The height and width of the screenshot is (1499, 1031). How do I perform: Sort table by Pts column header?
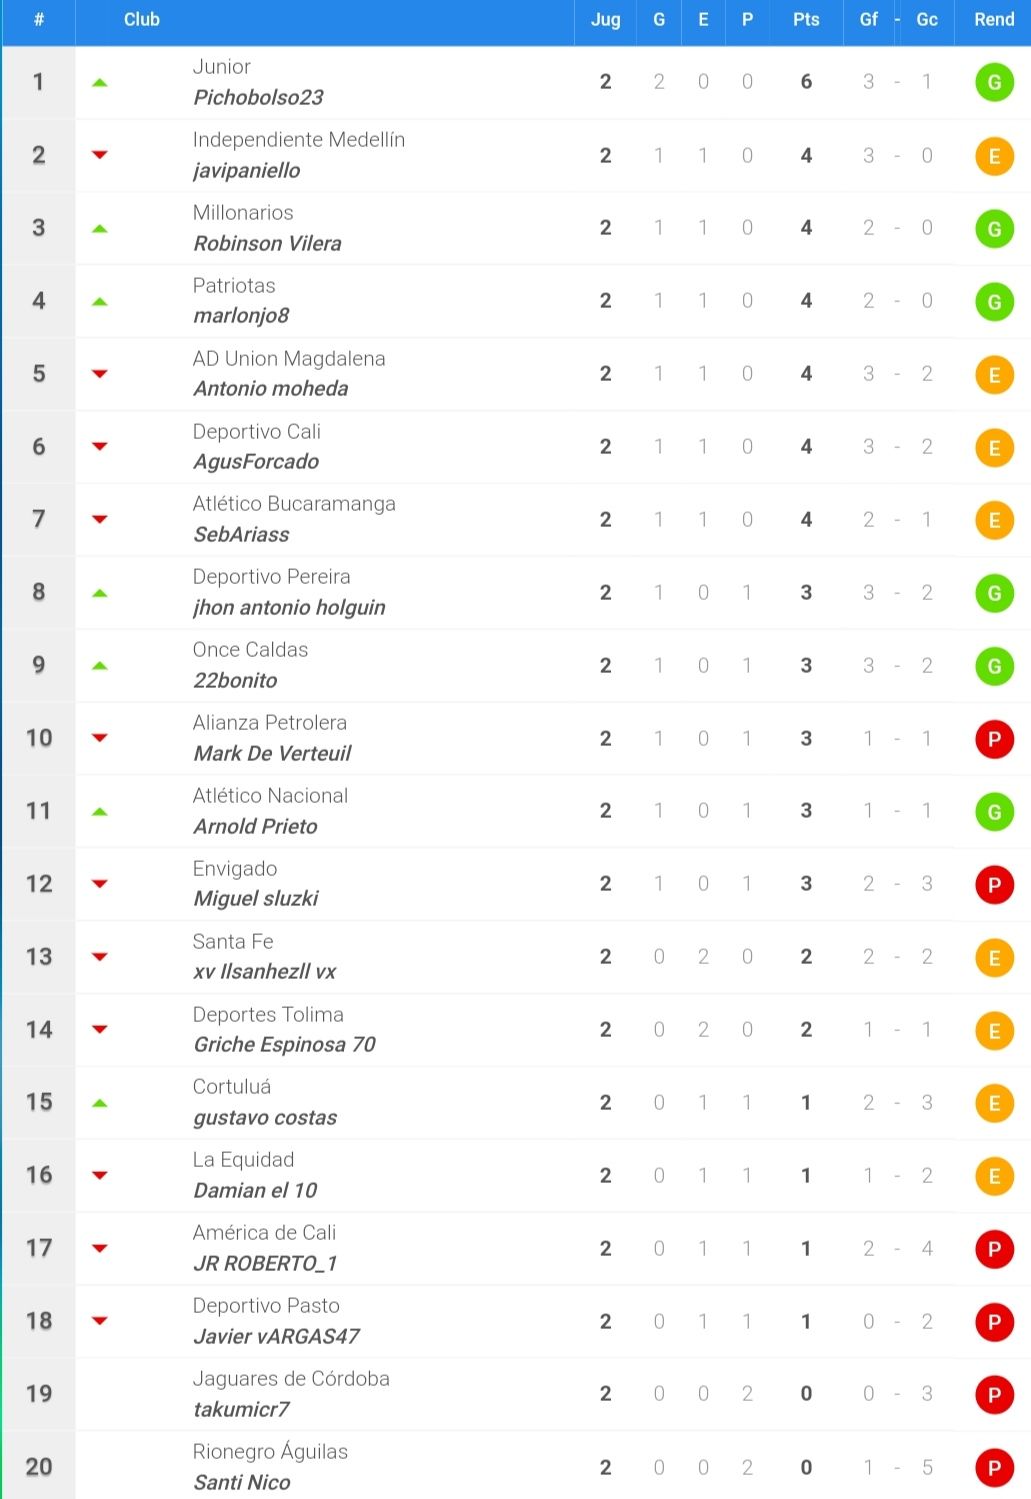806,20
